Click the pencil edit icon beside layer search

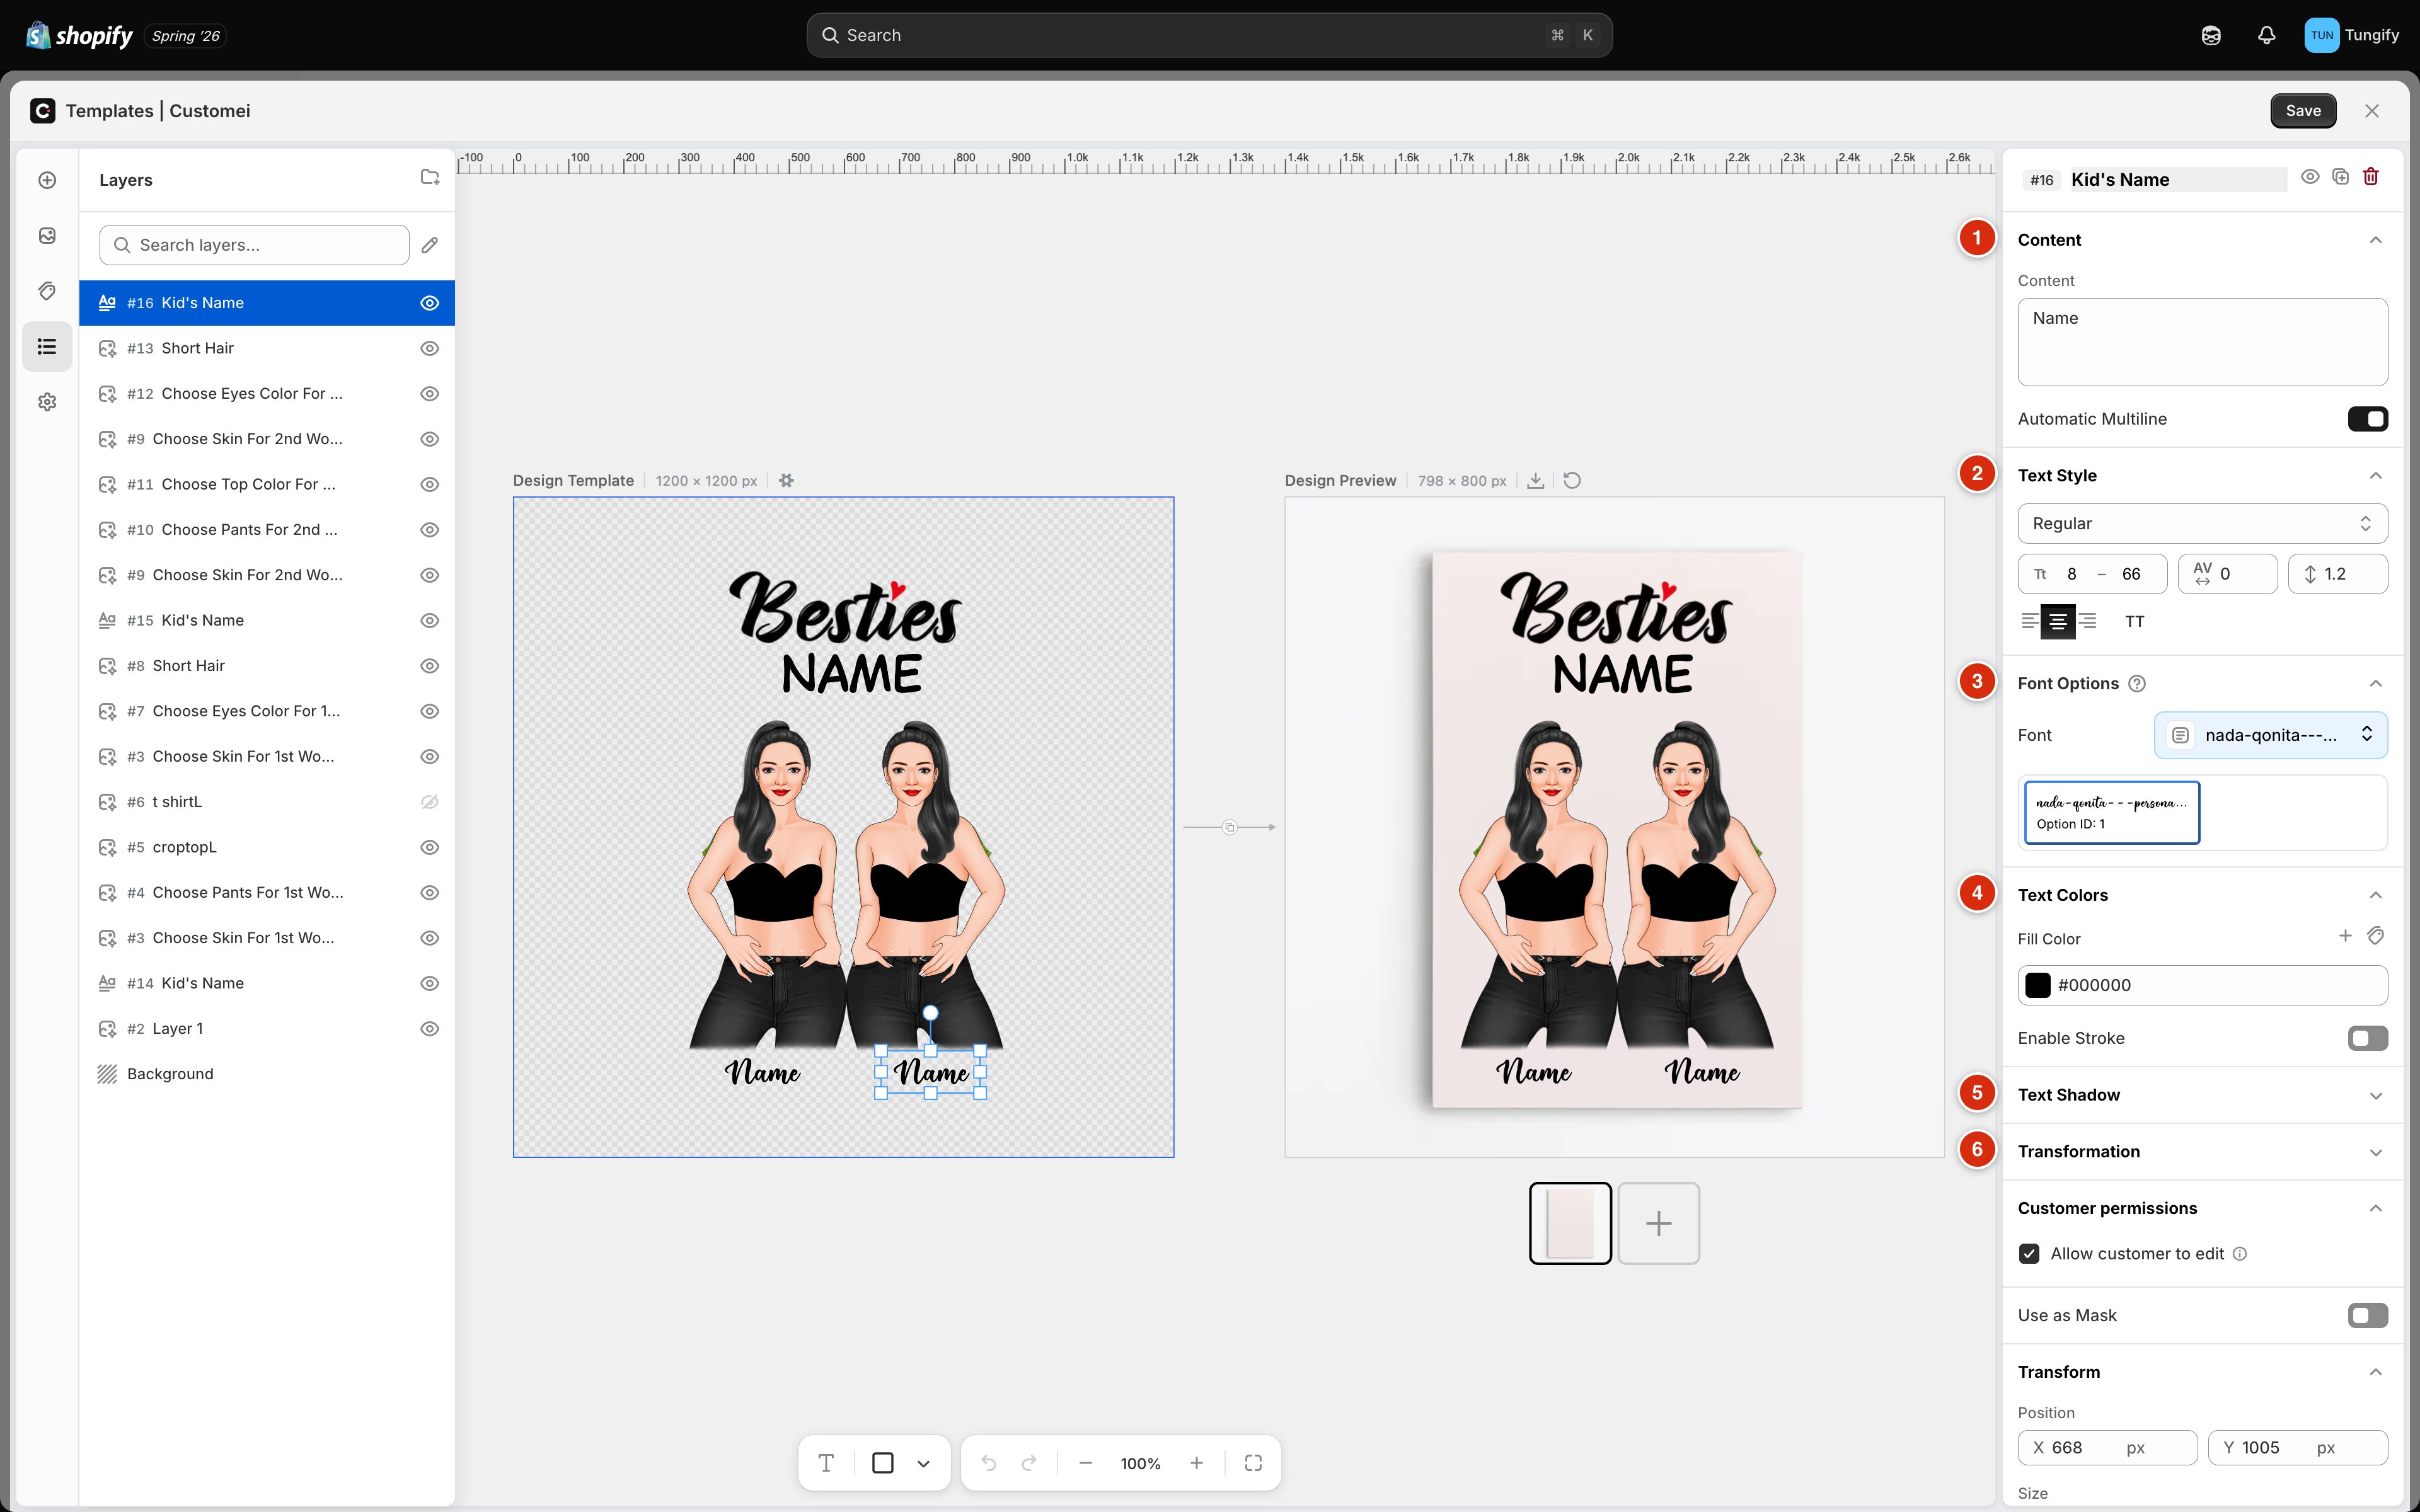pyautogui.click(x=430, y=245)
